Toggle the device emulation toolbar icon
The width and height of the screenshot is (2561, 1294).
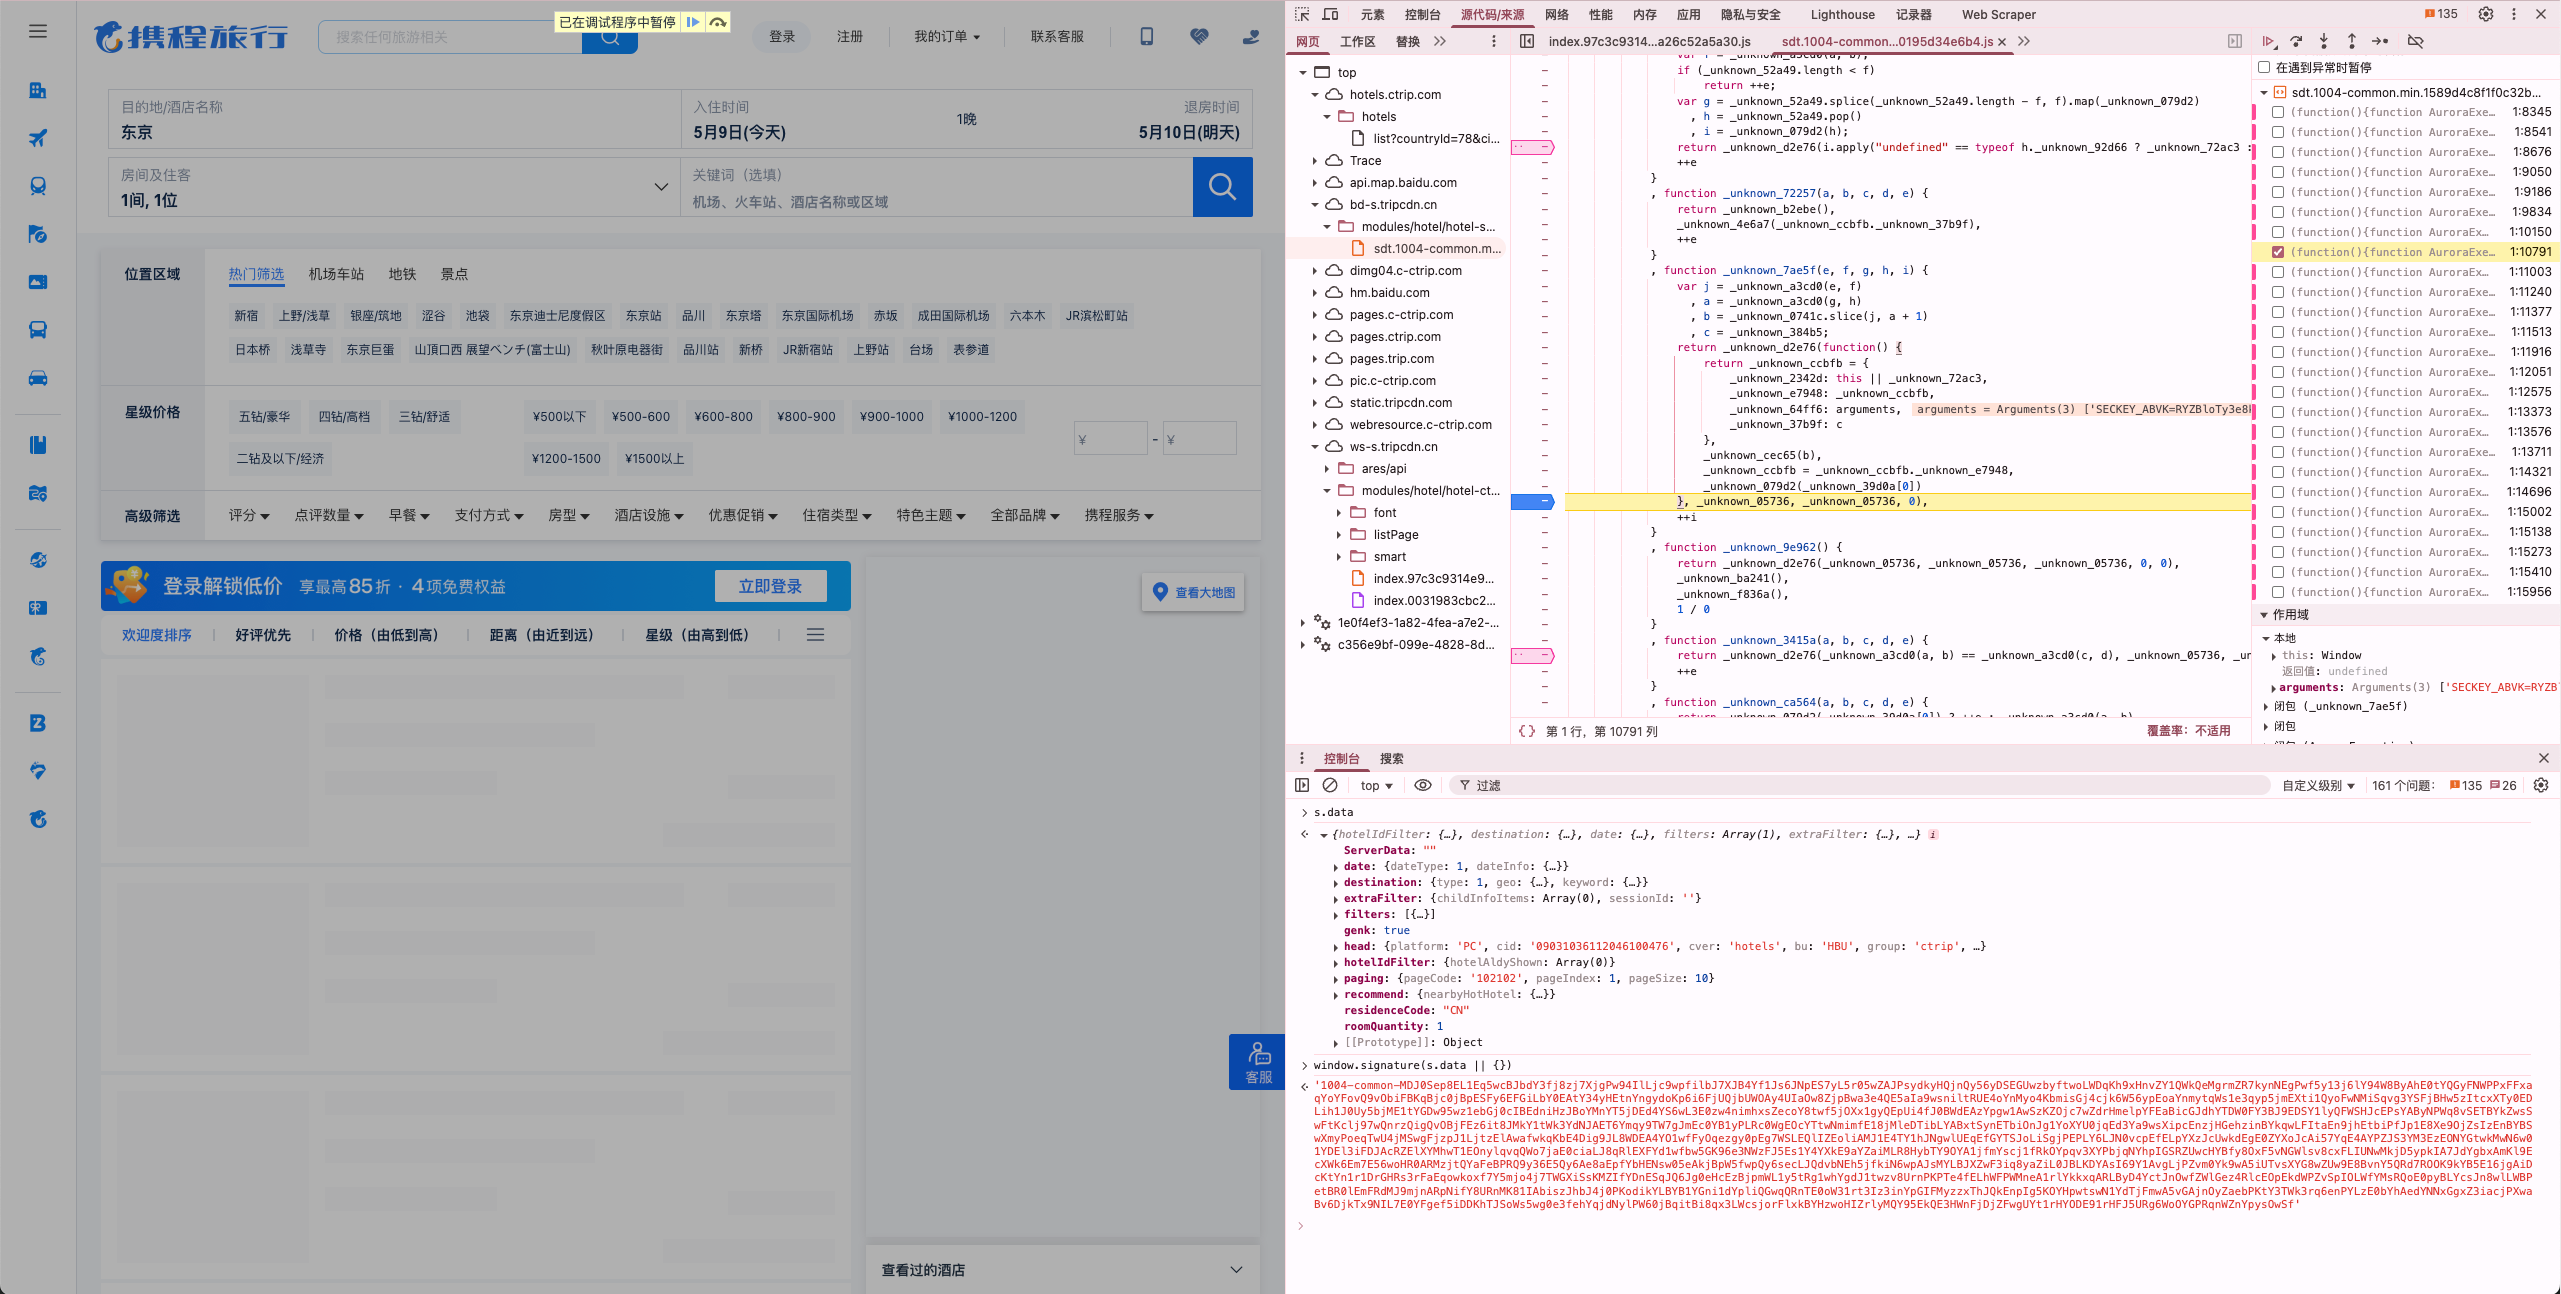pos(1330,14)
